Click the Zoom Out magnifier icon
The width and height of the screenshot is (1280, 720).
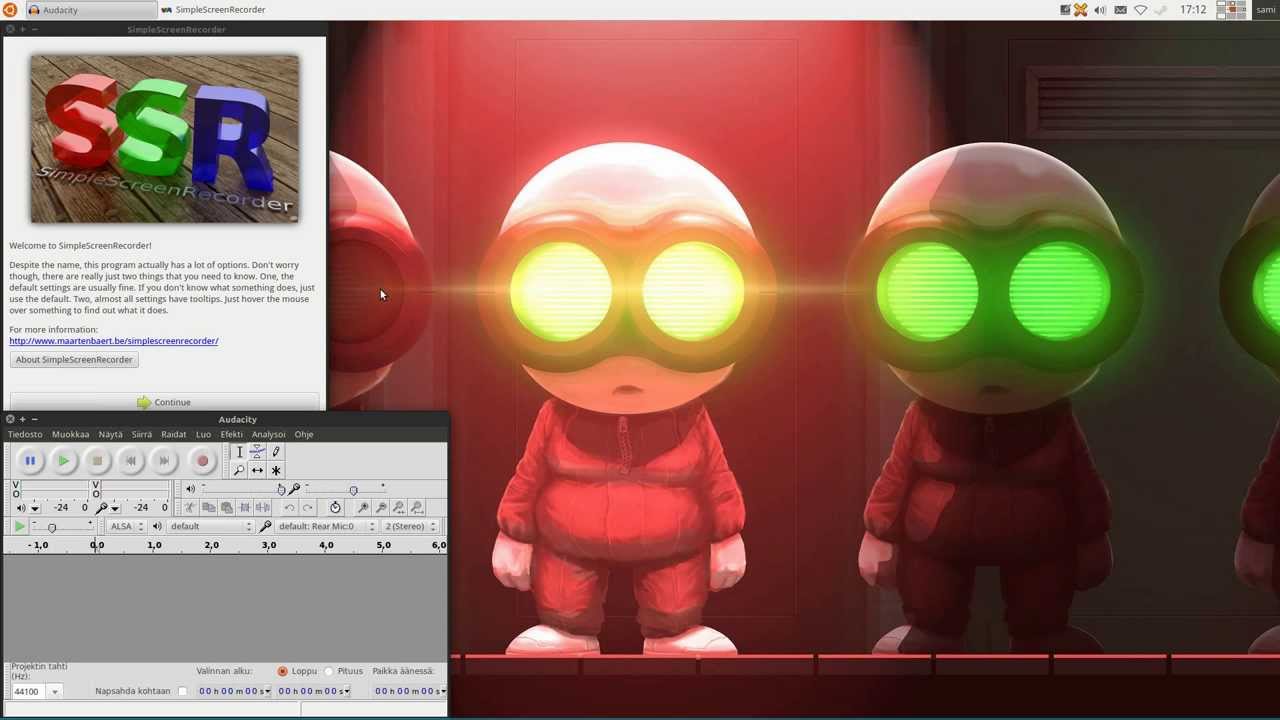(x=381, y=508)
